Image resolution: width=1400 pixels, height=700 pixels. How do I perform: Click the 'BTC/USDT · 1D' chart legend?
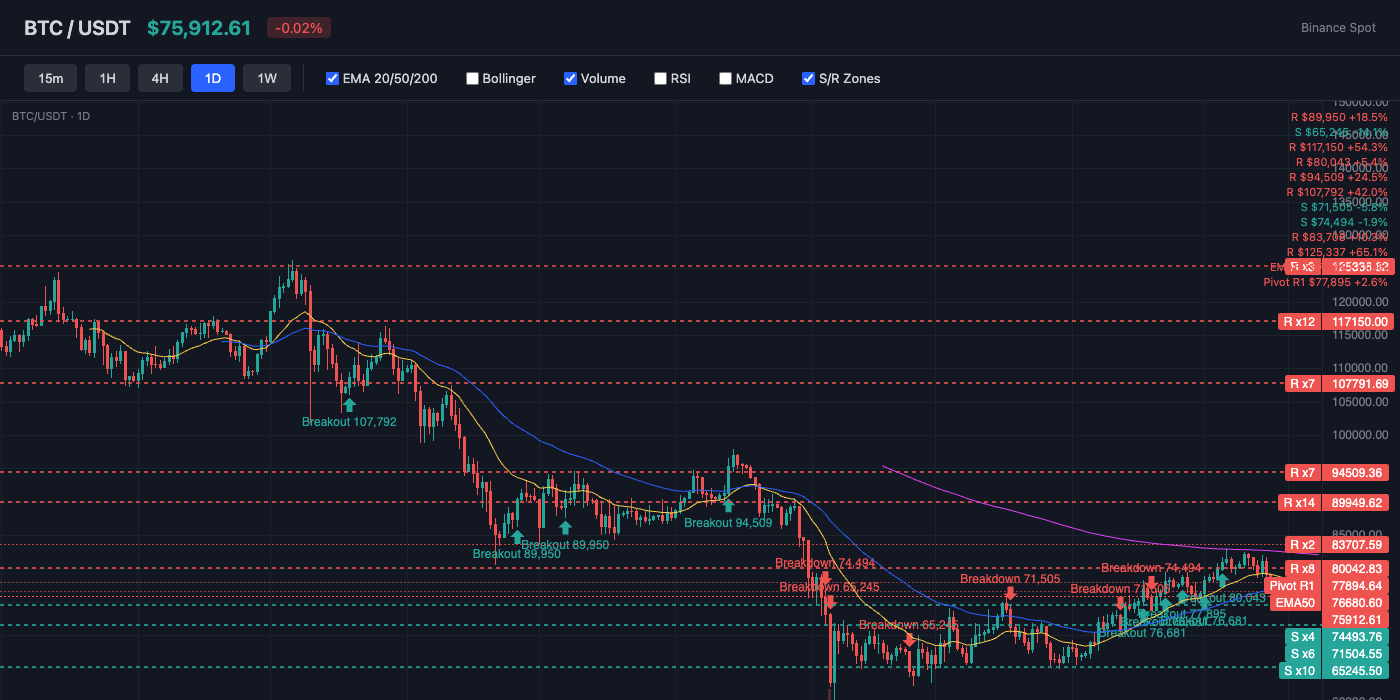(x=51, y=116)
